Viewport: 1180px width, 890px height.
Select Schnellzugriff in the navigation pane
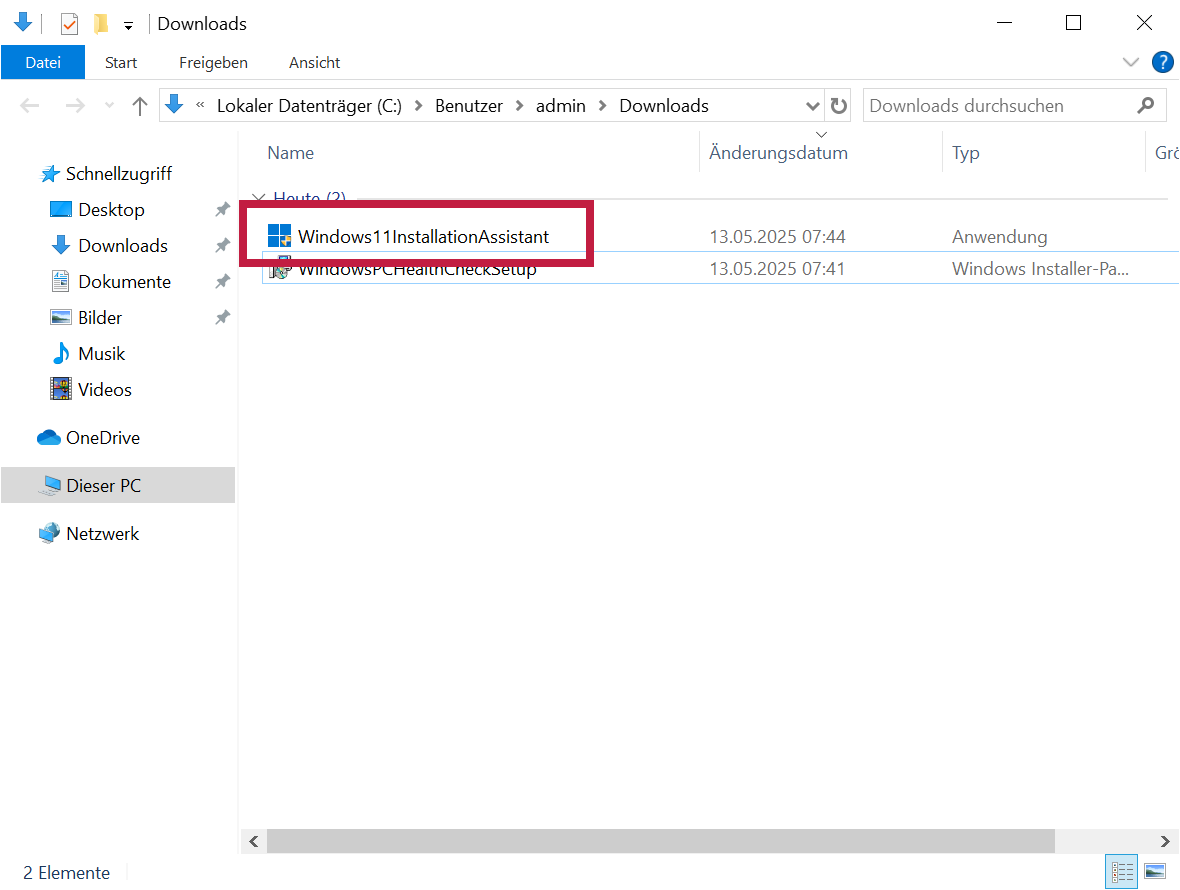point(119,174)
